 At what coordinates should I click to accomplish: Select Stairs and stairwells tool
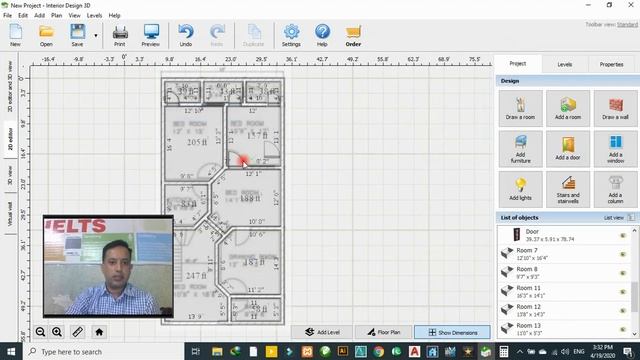568,189
